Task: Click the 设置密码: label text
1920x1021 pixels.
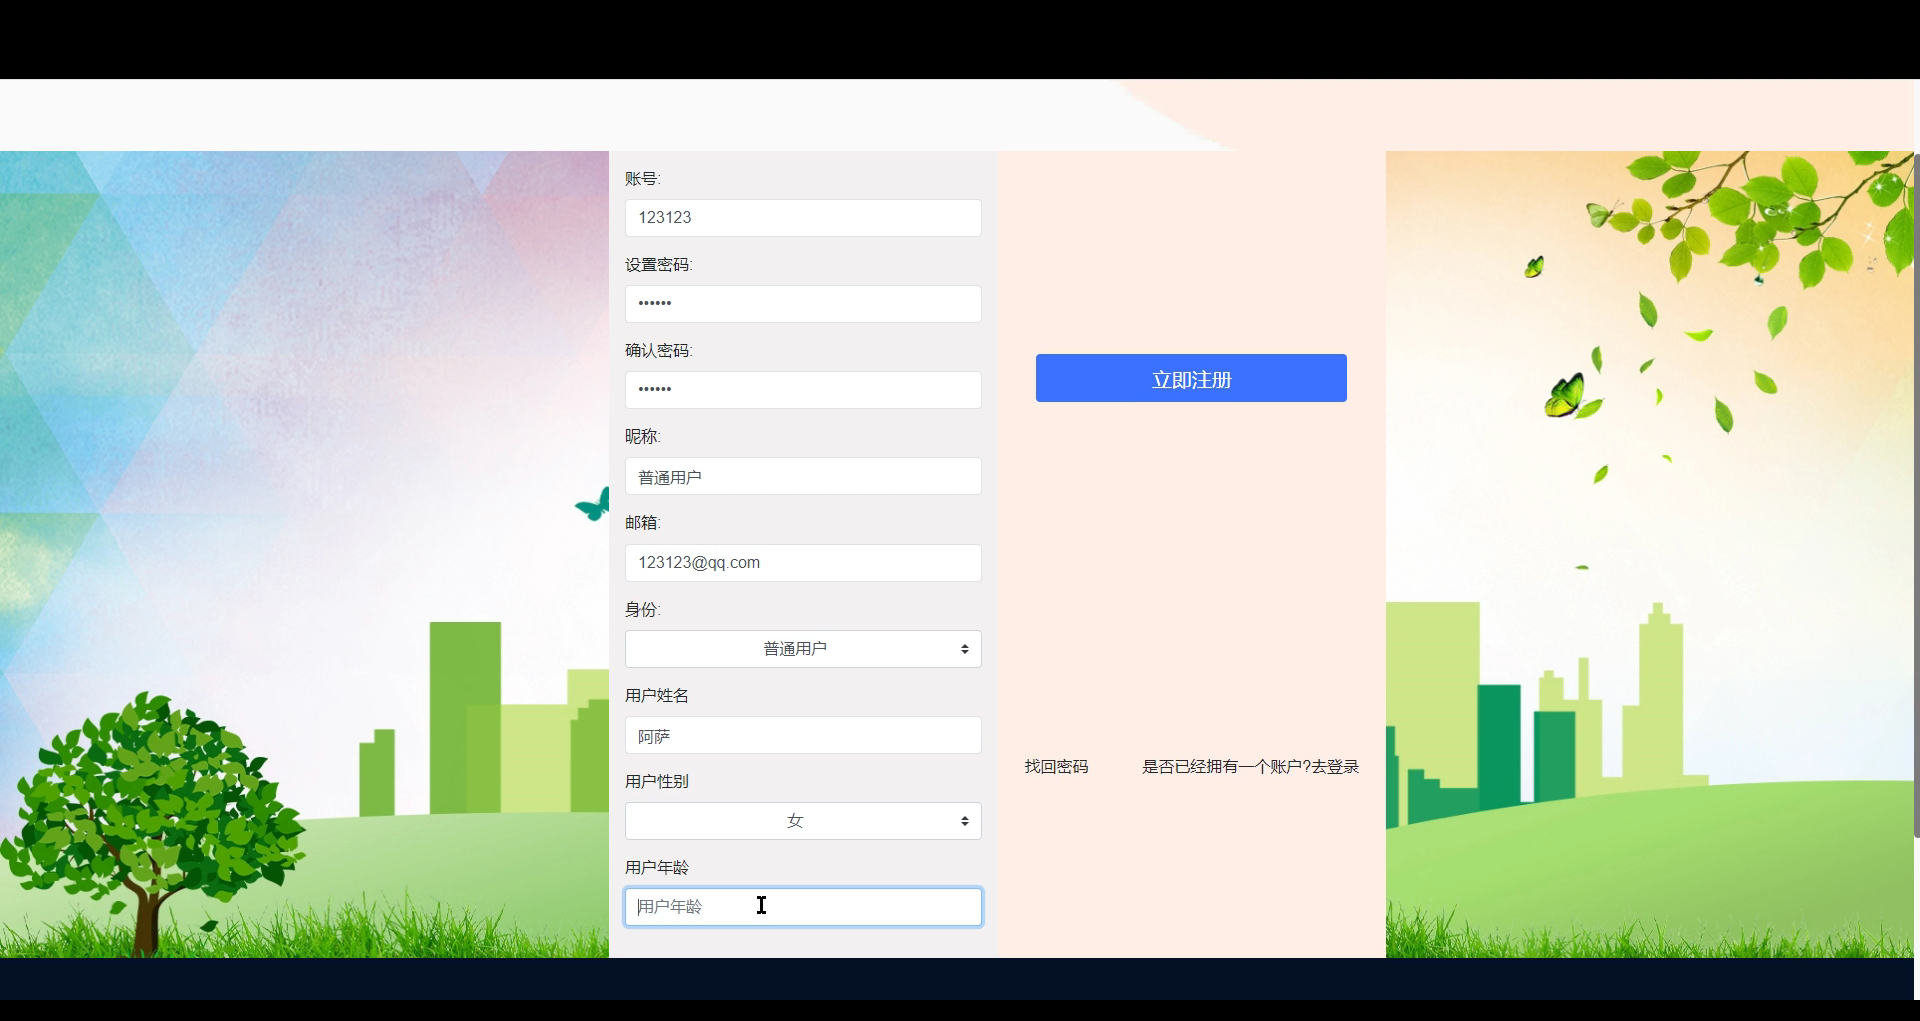Action: click(659, 265)
